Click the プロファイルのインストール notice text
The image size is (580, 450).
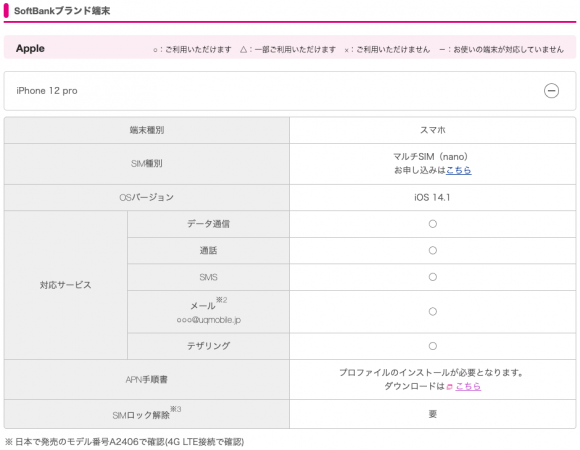click(x=431, y=372)
